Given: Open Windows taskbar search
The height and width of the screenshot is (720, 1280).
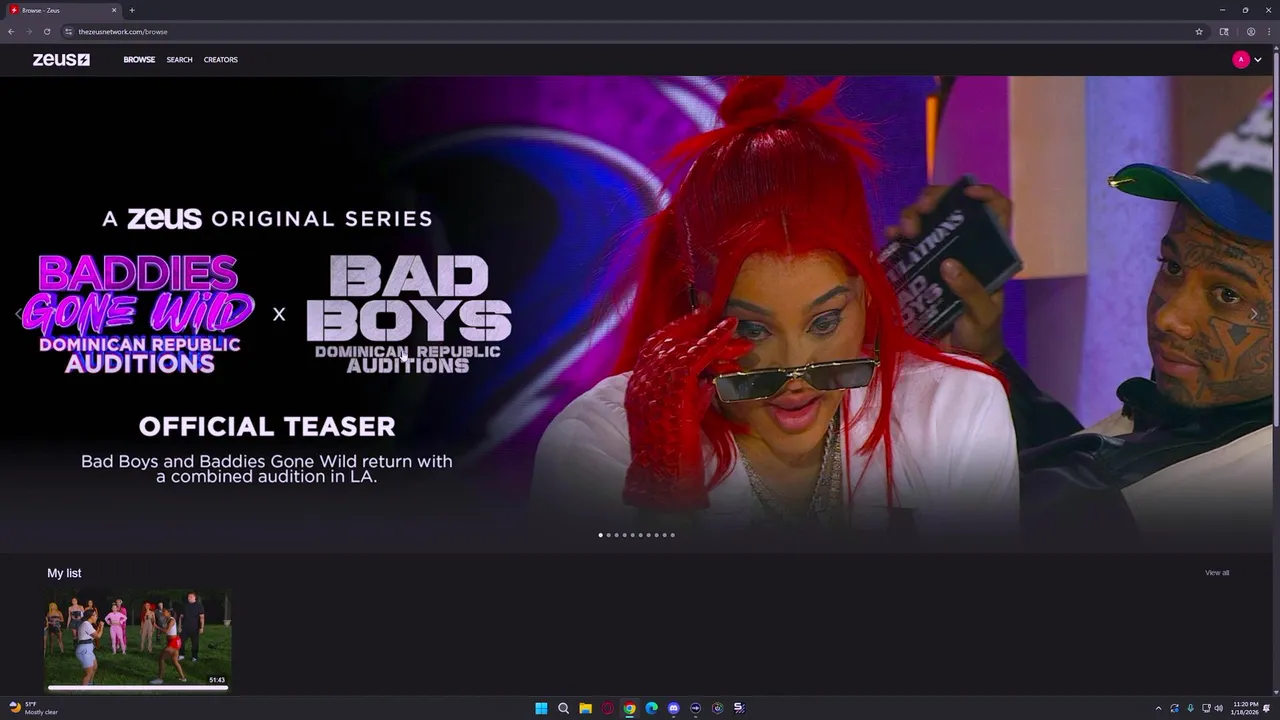Looking at the screenshot, I should tap(563, 708).
